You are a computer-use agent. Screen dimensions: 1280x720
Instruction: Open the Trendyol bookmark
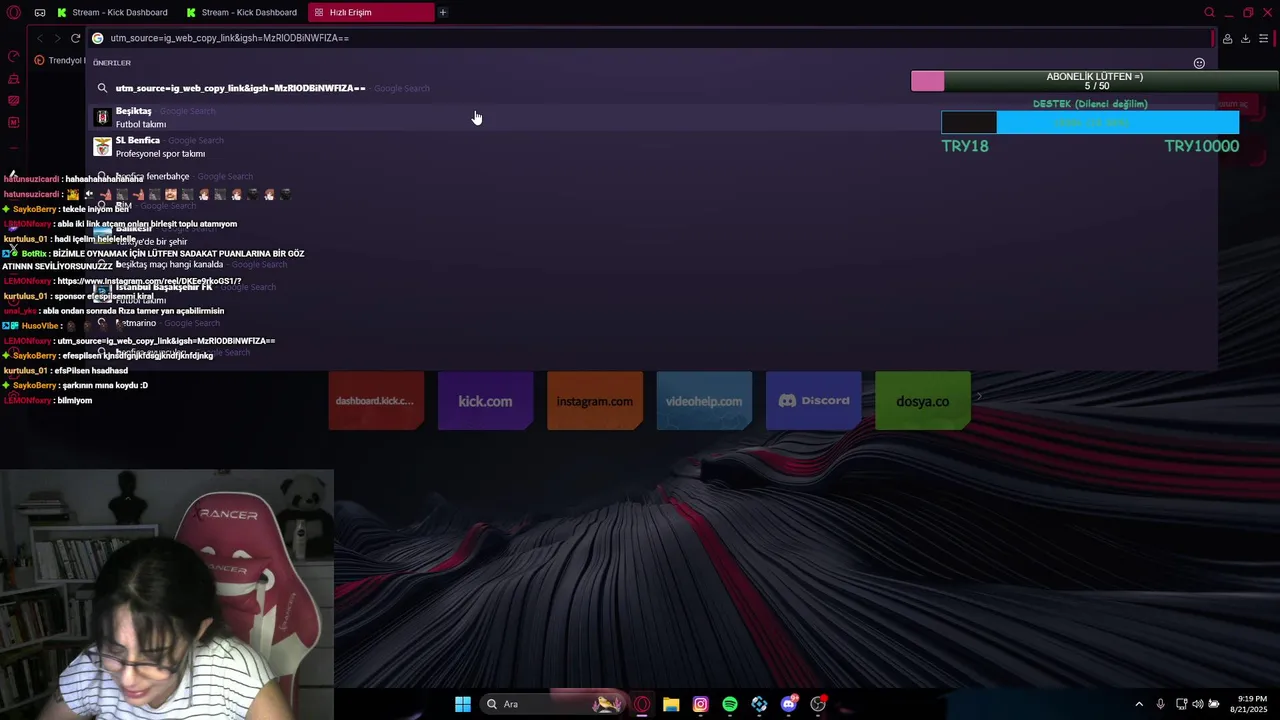(x=60, y=60)
